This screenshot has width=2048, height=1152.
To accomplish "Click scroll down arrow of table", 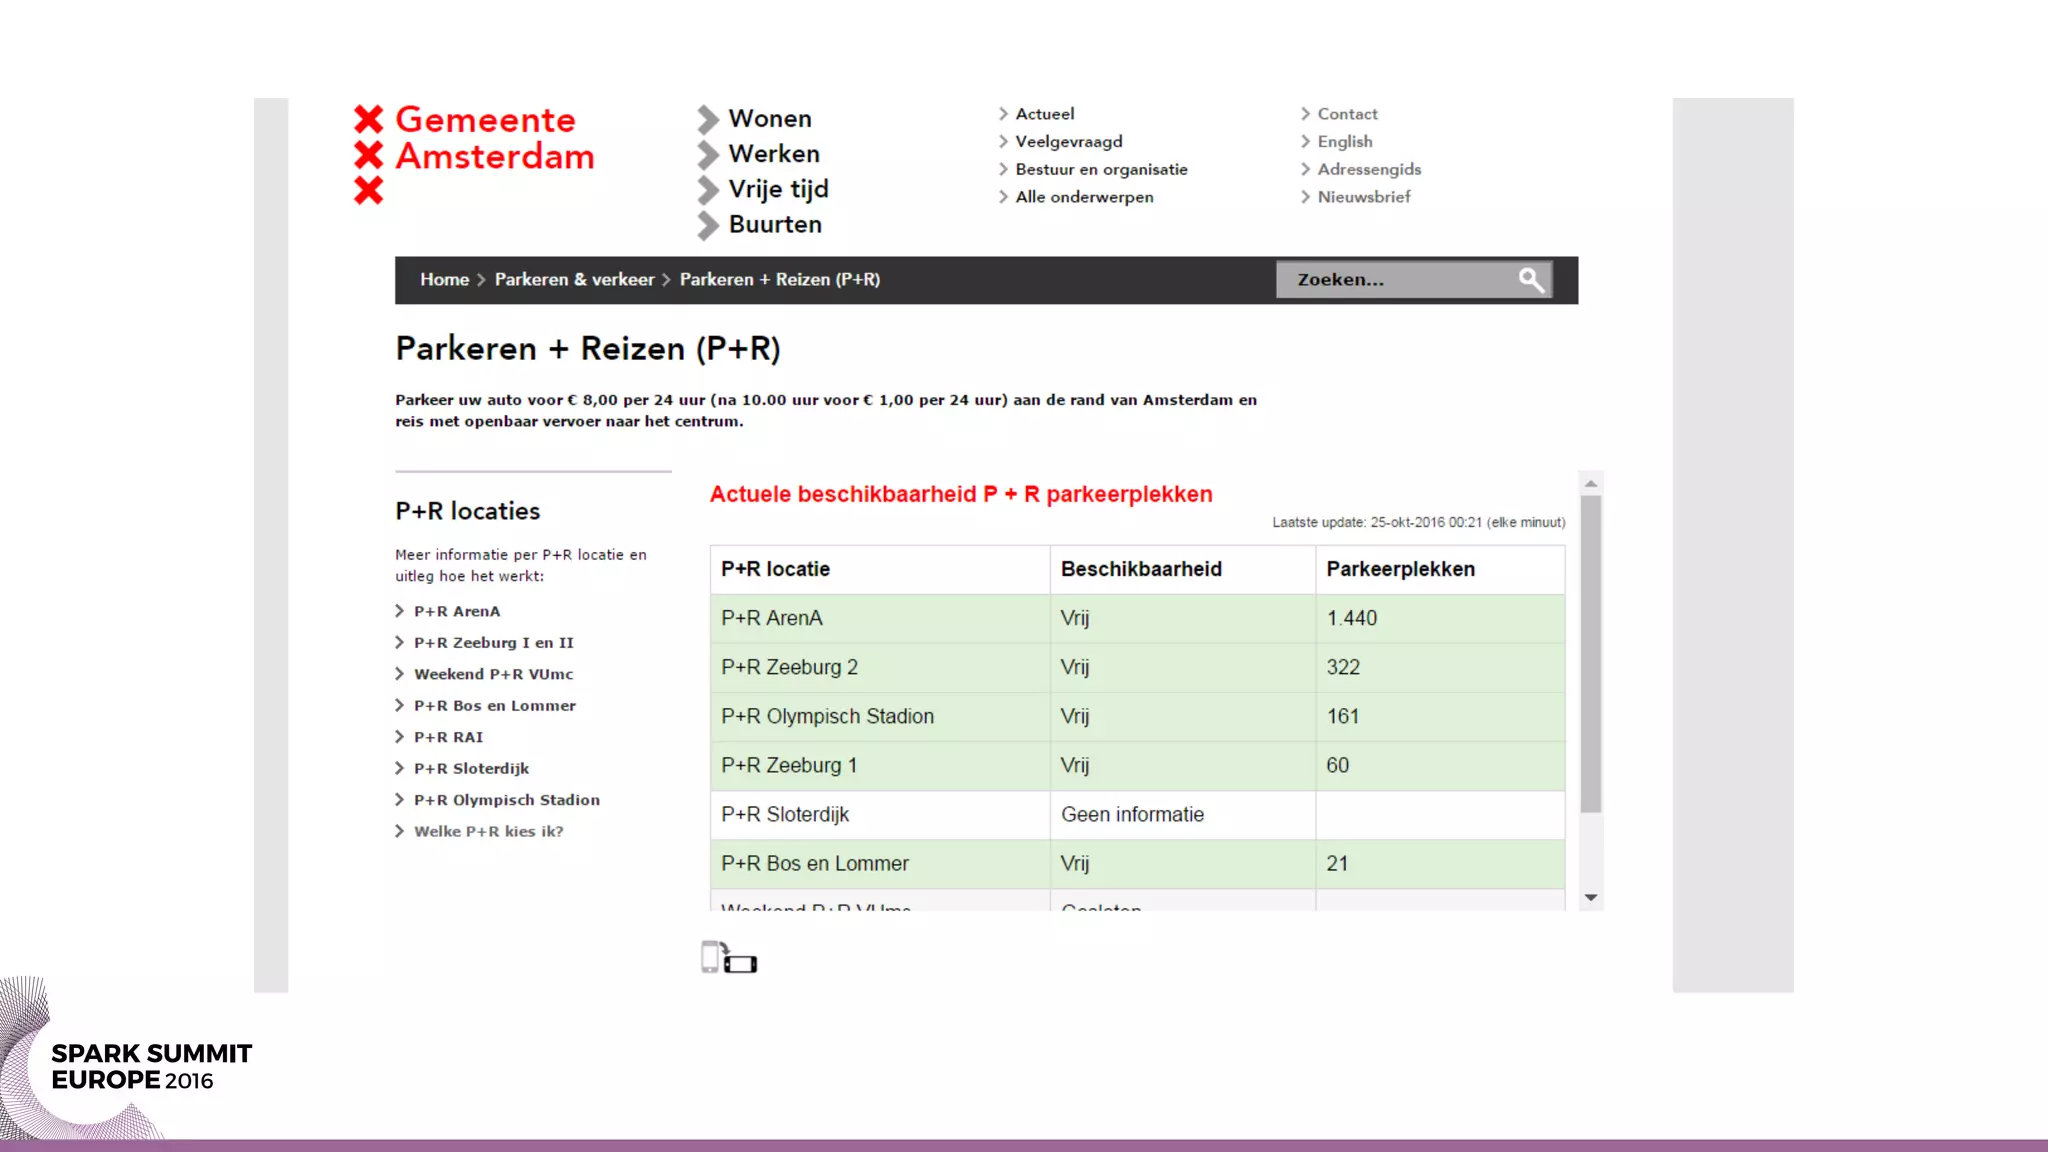I will pyautogui.click(x=1591, y=898).
